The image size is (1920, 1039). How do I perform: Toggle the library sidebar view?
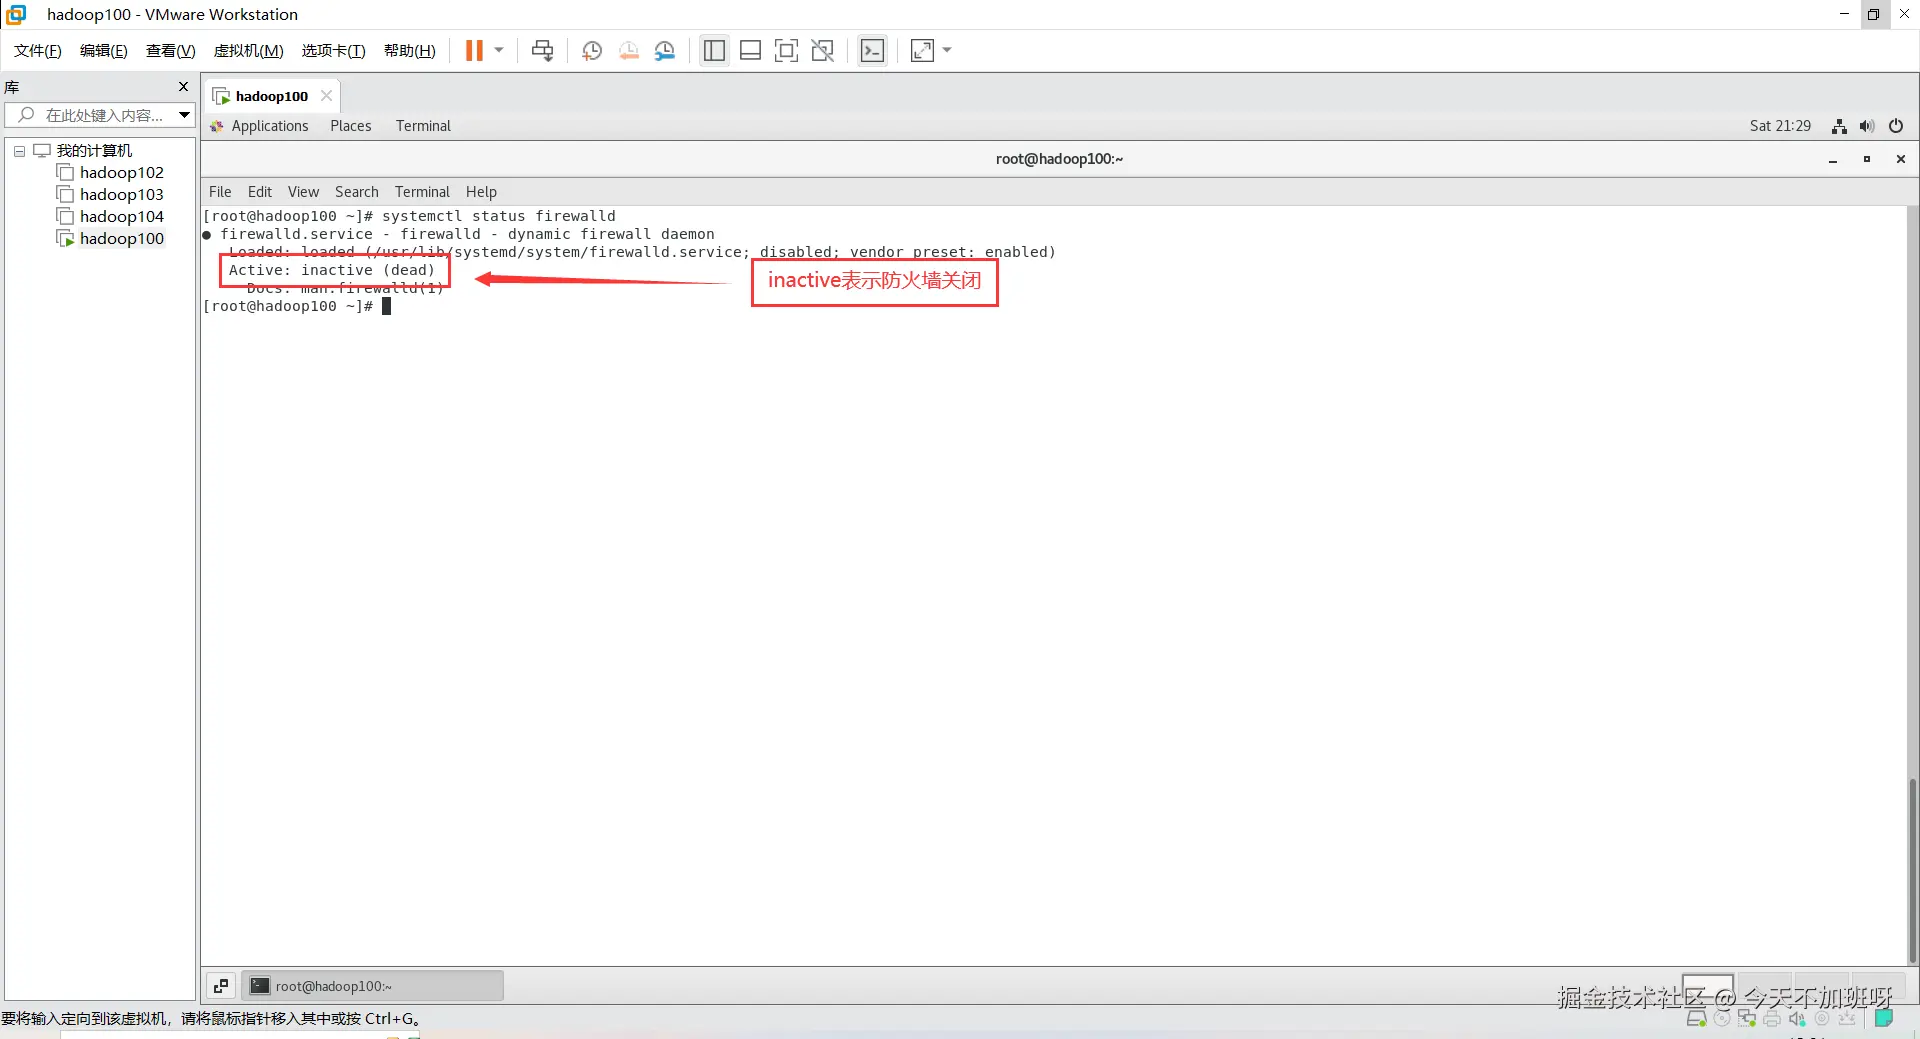714,51
